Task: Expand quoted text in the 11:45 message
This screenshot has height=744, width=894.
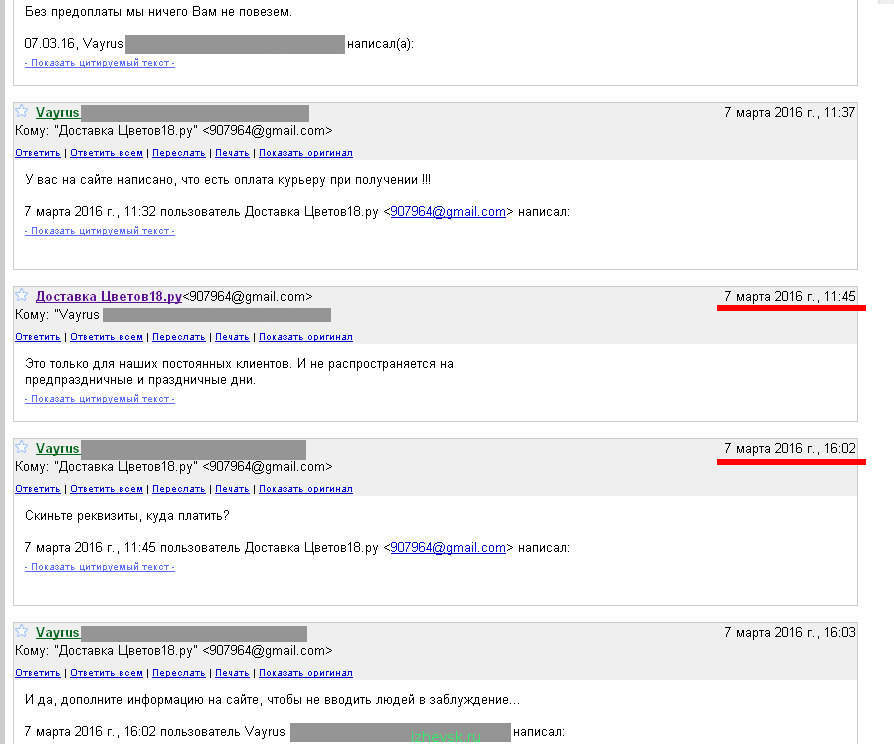Action: [x=100, y=399]
